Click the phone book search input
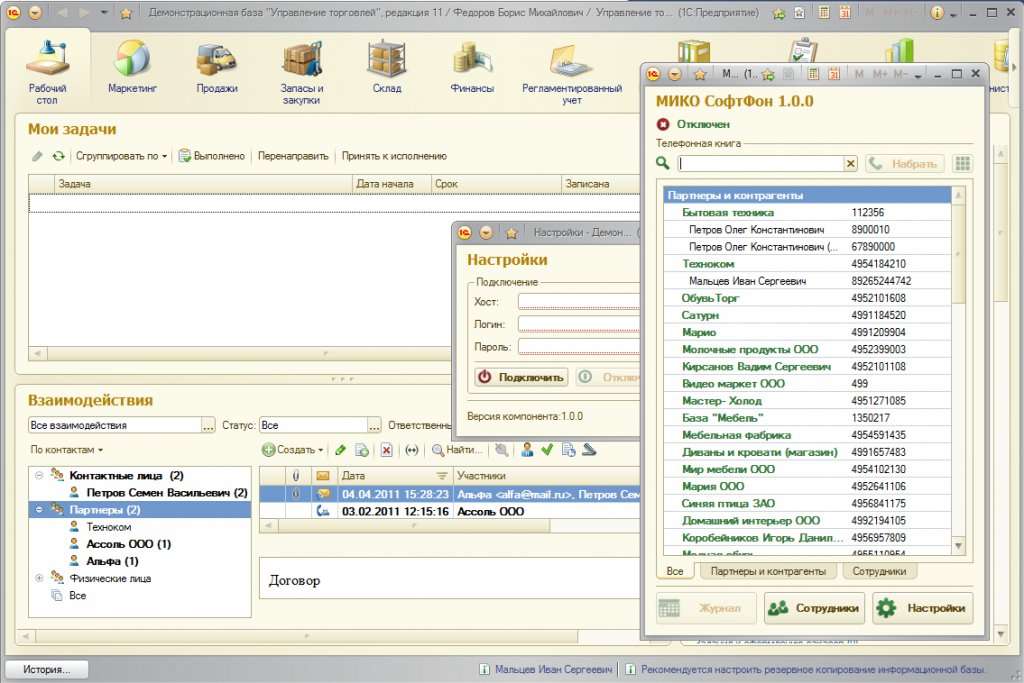Image resolution: width=1024 pixels, height=683 pixels. [761, 163]
